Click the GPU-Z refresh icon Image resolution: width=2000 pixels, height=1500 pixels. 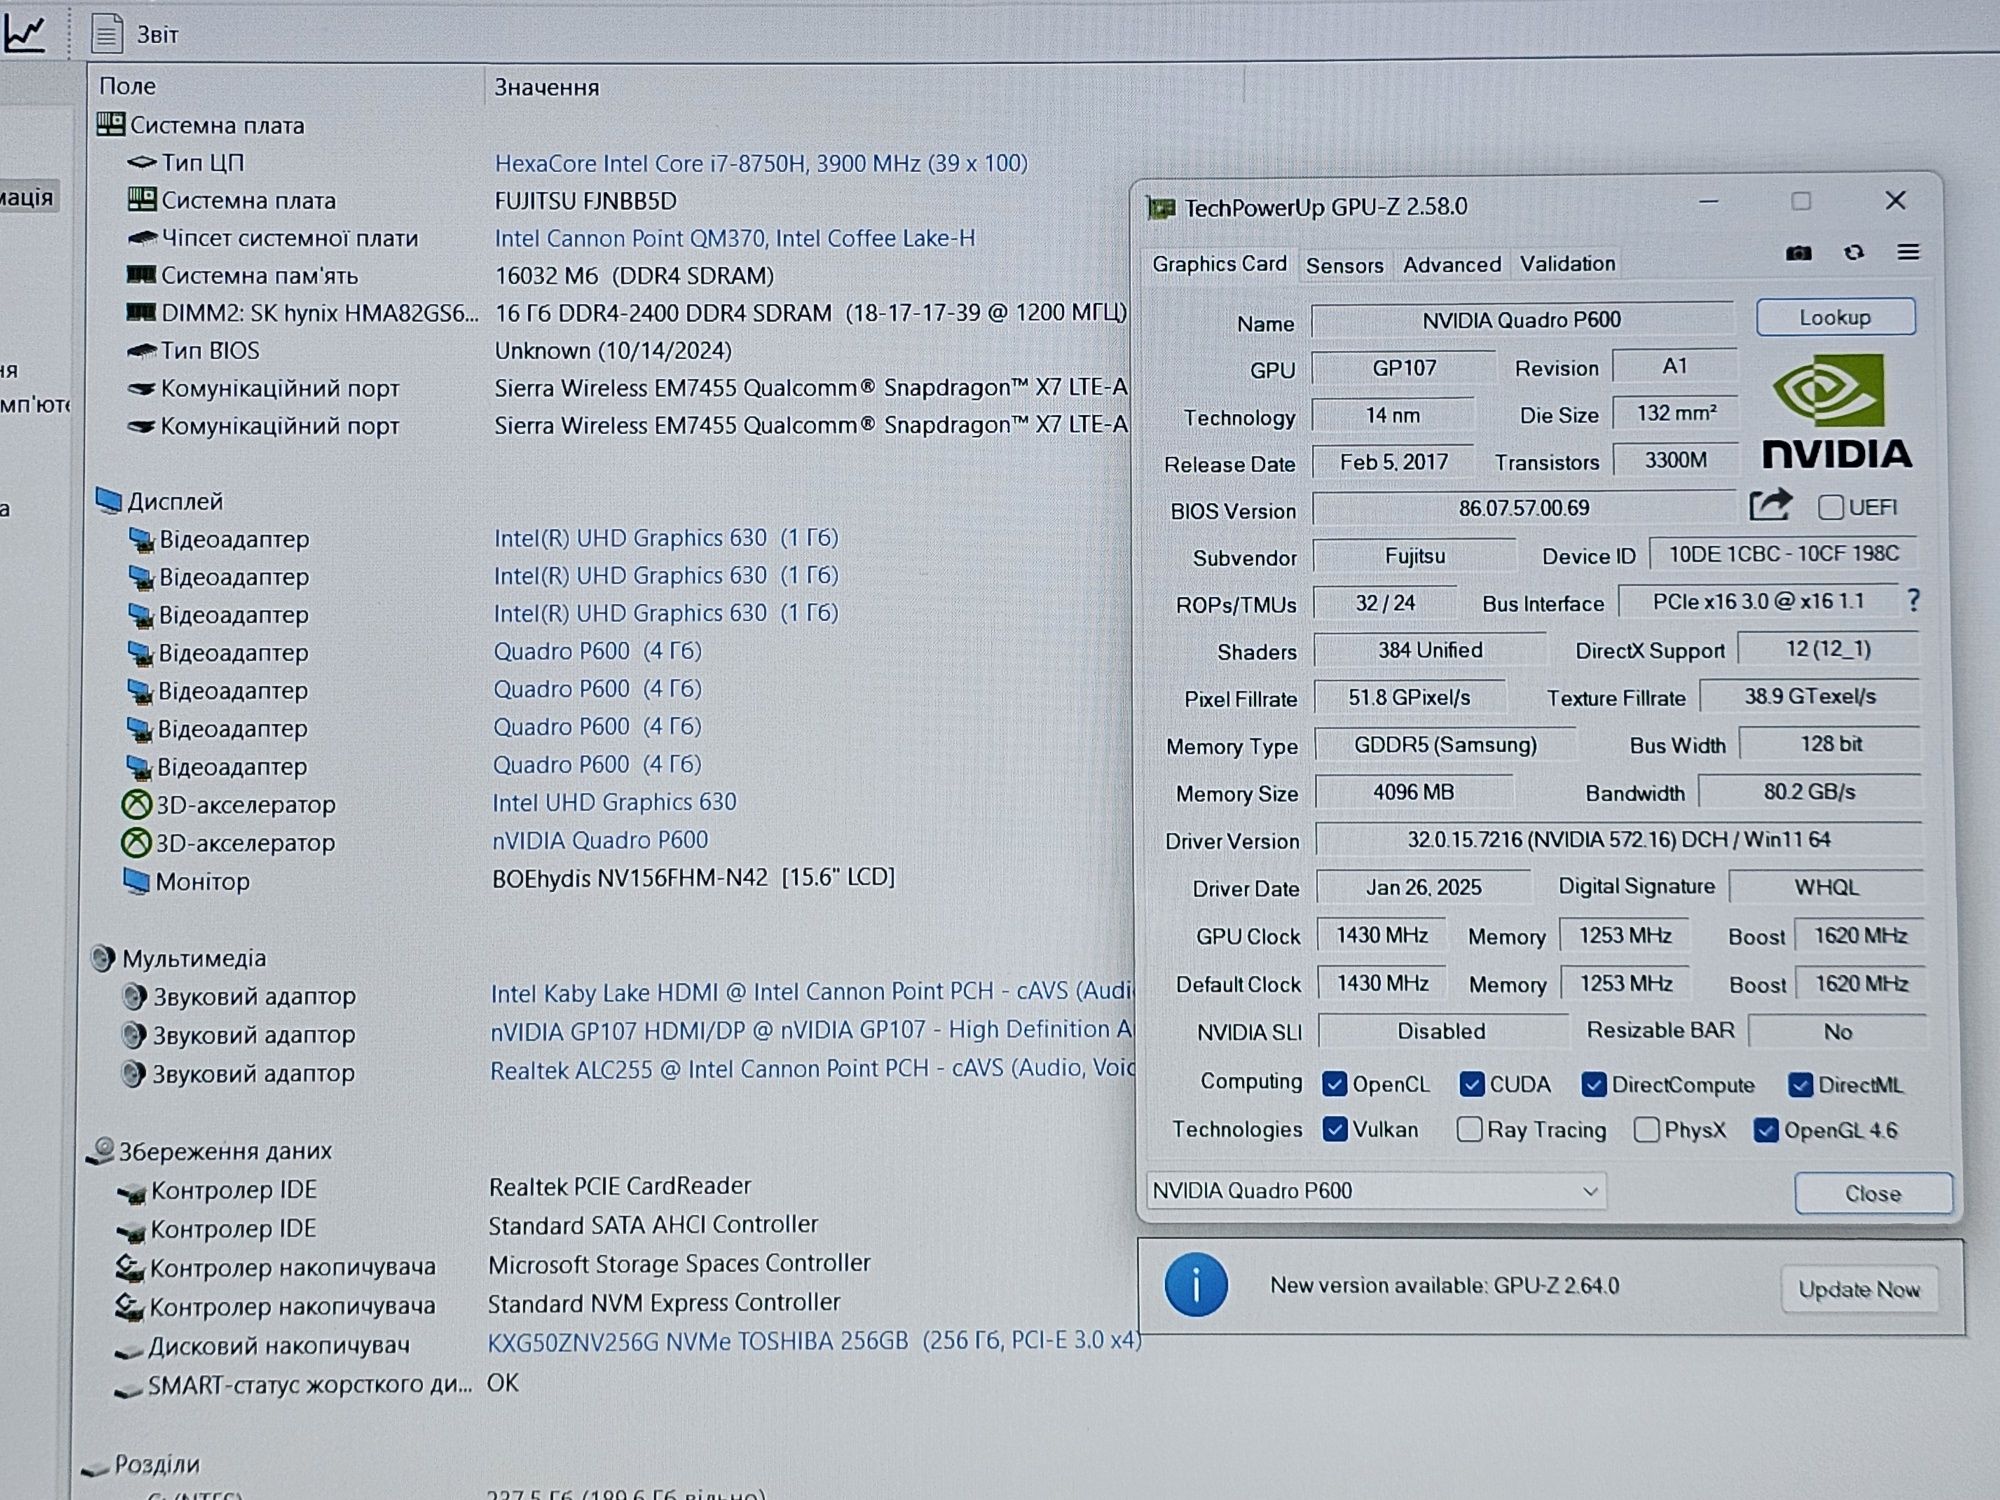(1854, 252)
